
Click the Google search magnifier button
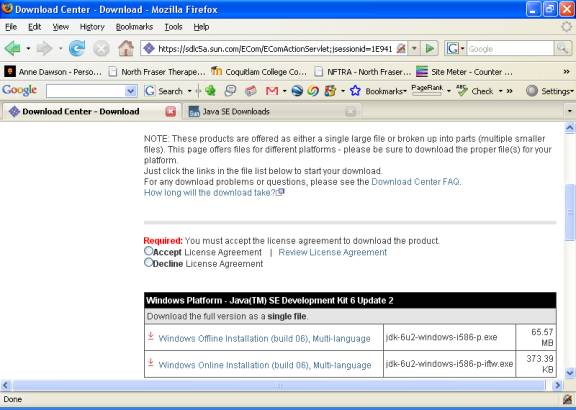[562, 48]
